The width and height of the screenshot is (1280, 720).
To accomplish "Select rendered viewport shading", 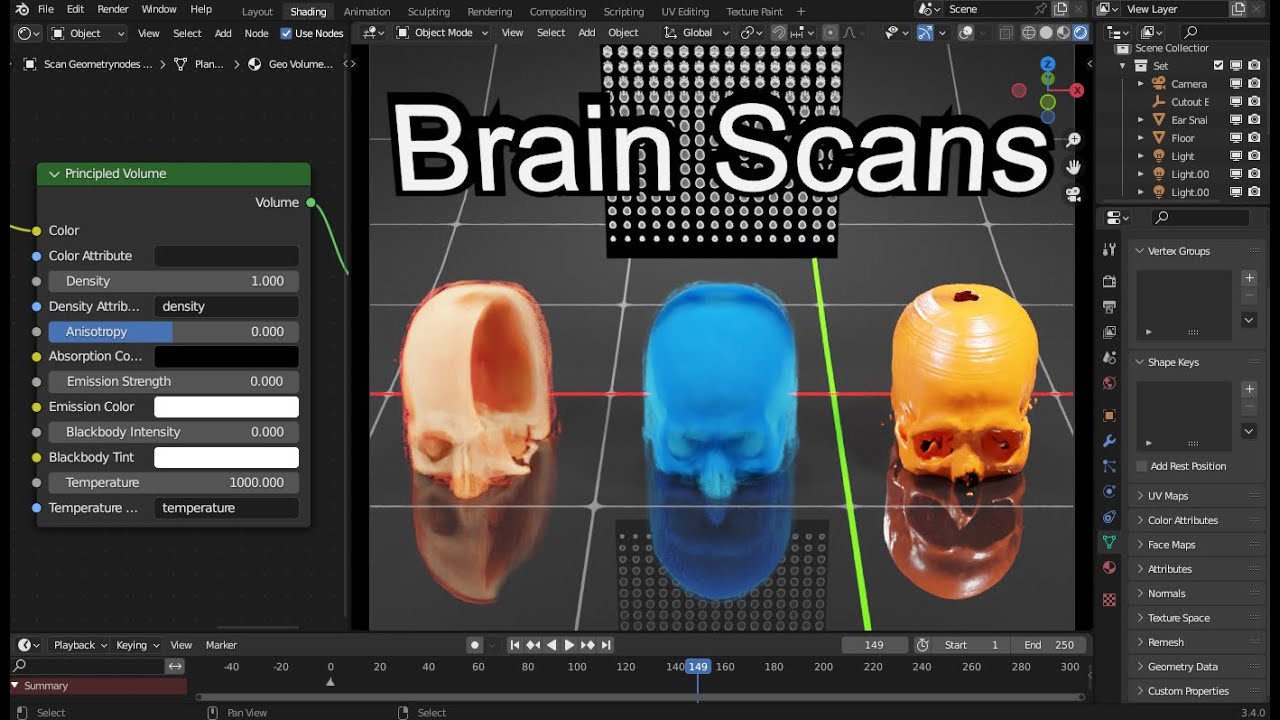I will point(1081,32).
